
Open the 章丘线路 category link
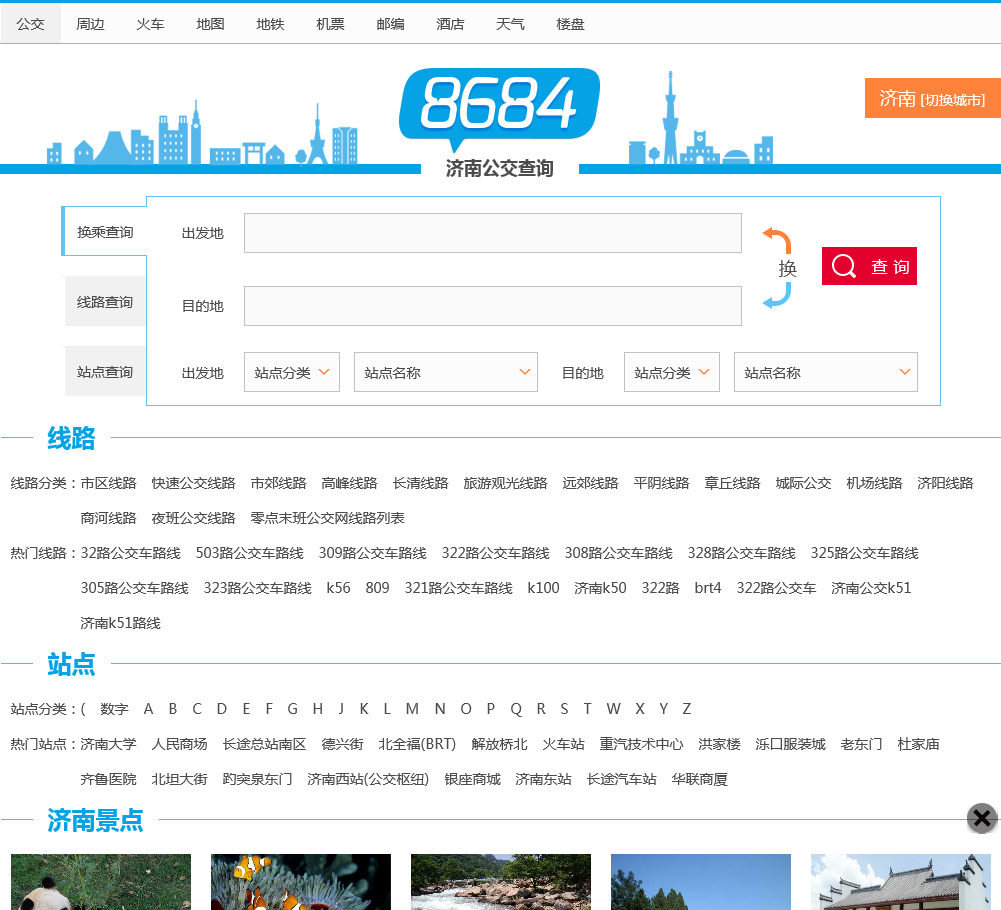click(732, 483)
